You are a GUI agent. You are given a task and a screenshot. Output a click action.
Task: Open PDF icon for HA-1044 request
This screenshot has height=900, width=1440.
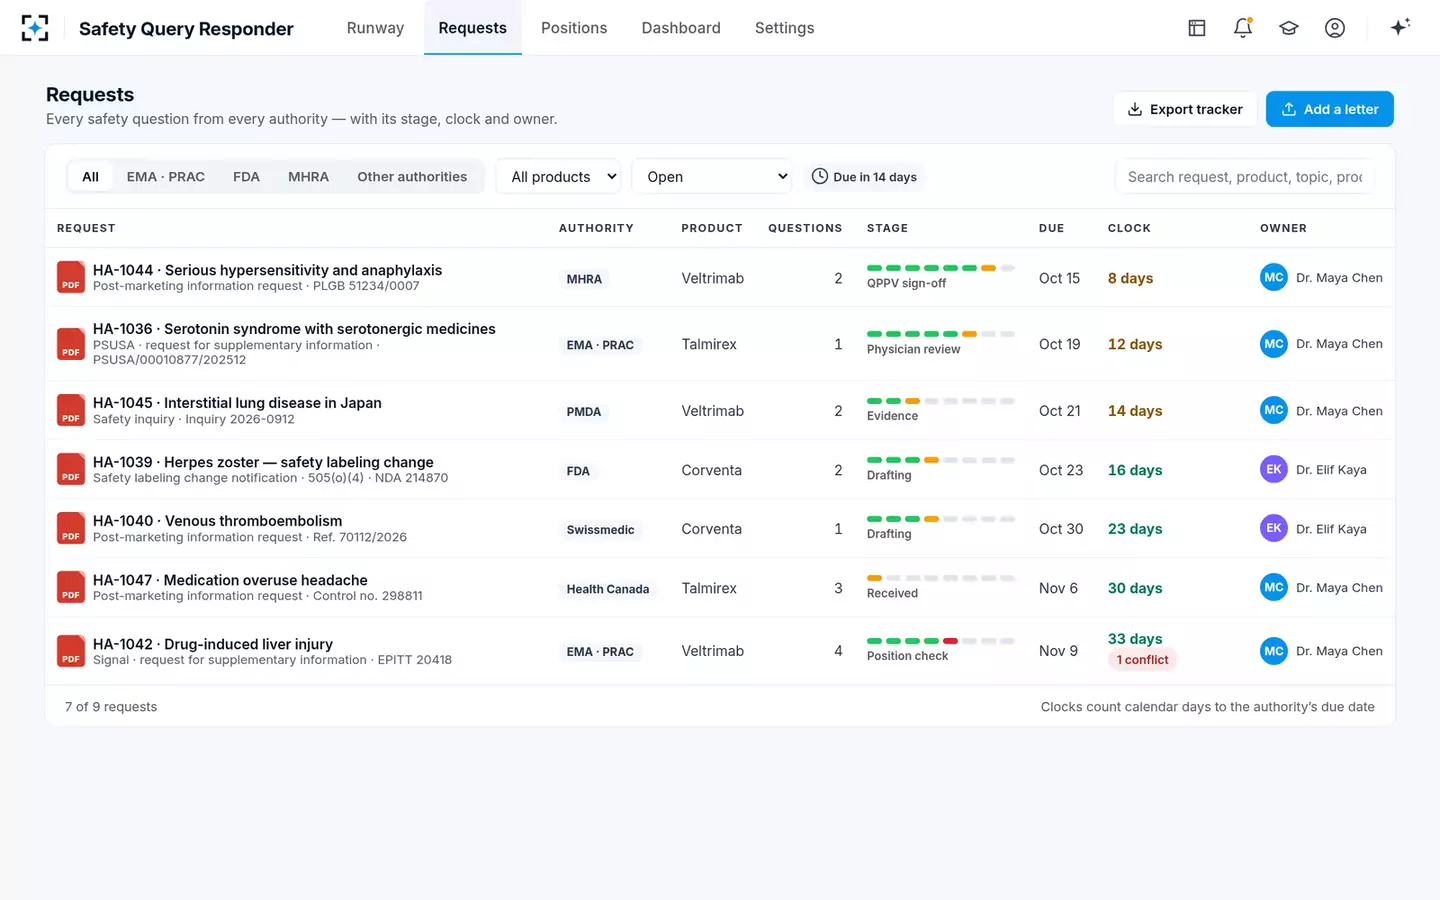(71, 277)
